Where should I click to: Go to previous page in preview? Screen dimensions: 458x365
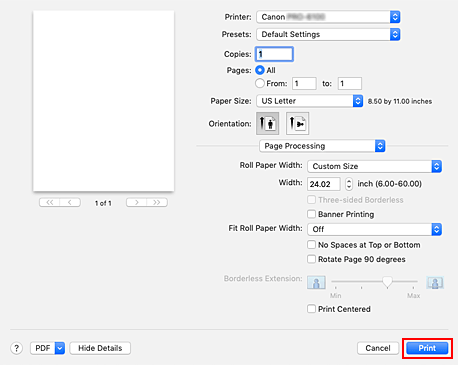coord(70,202)
